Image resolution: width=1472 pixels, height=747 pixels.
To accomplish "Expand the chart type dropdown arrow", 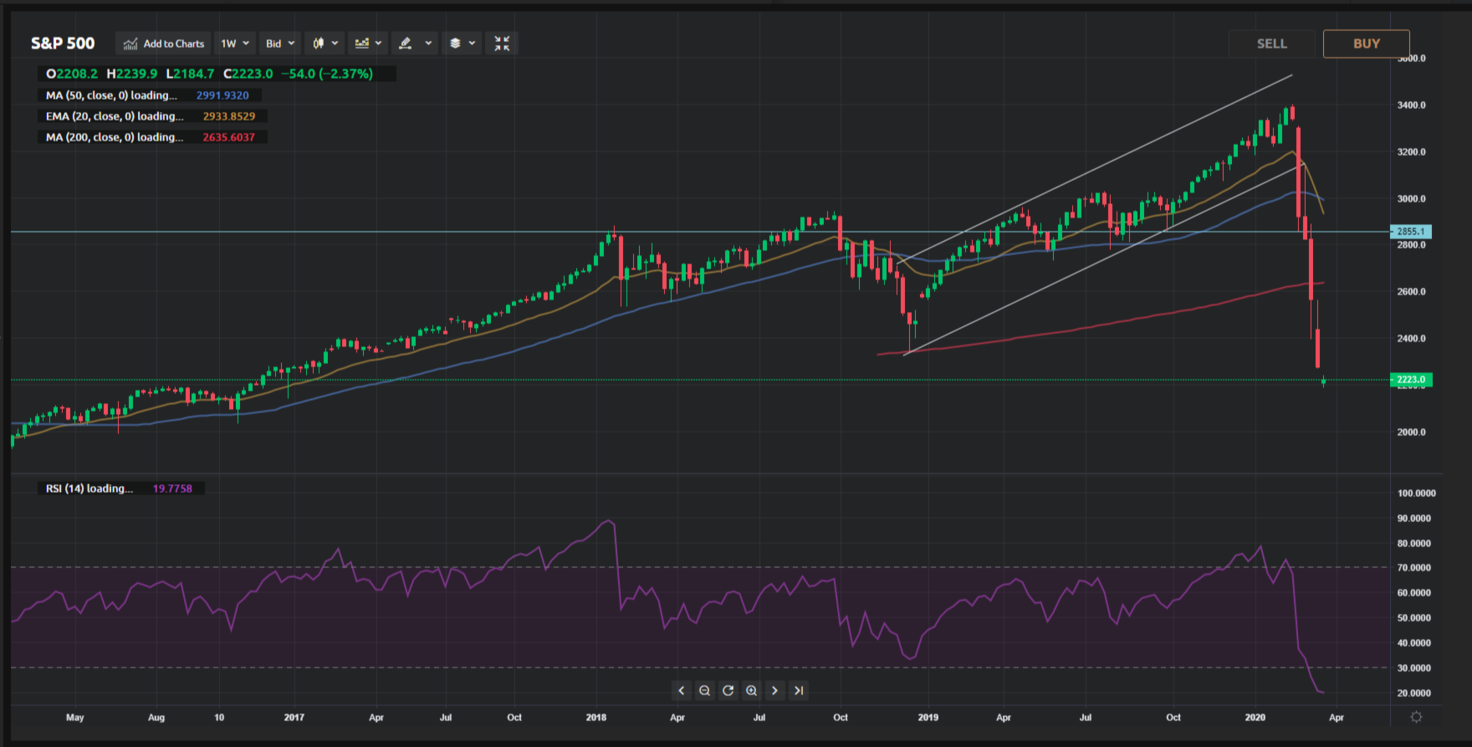I will coord(335,43).
